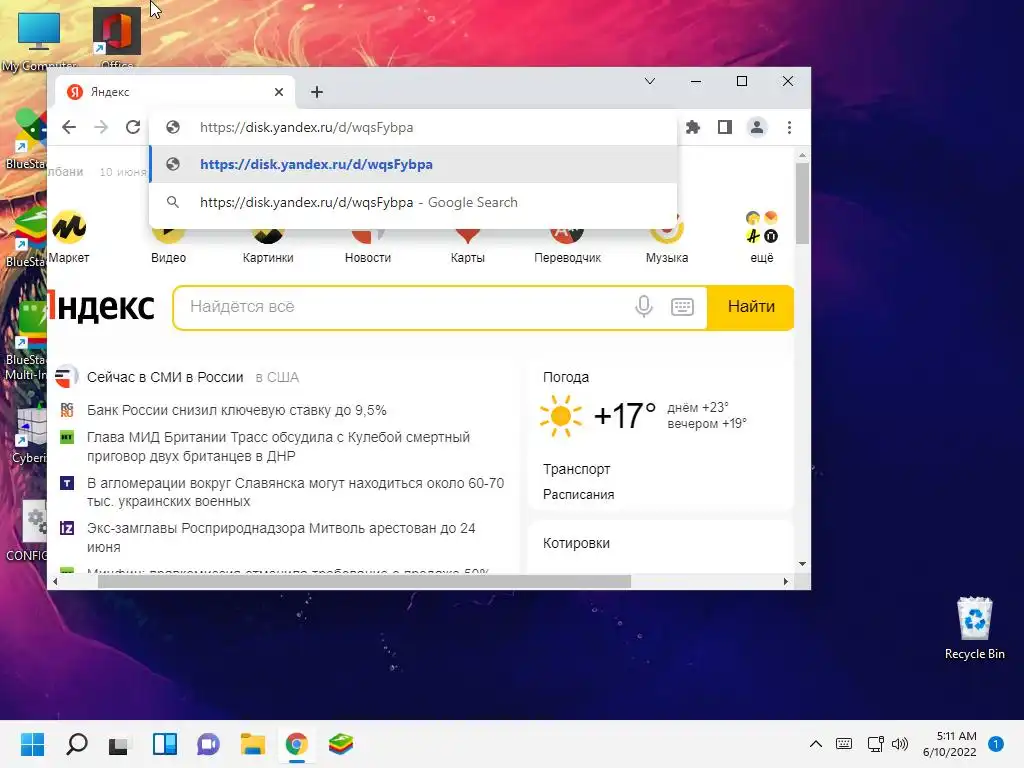Open the 5:11 AM clock and date
This screenshot has width=1024, height=768.
950,744
